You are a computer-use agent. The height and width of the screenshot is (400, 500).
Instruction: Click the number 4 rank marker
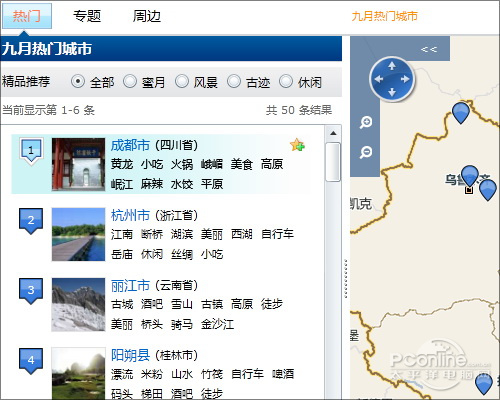(31, 361)
